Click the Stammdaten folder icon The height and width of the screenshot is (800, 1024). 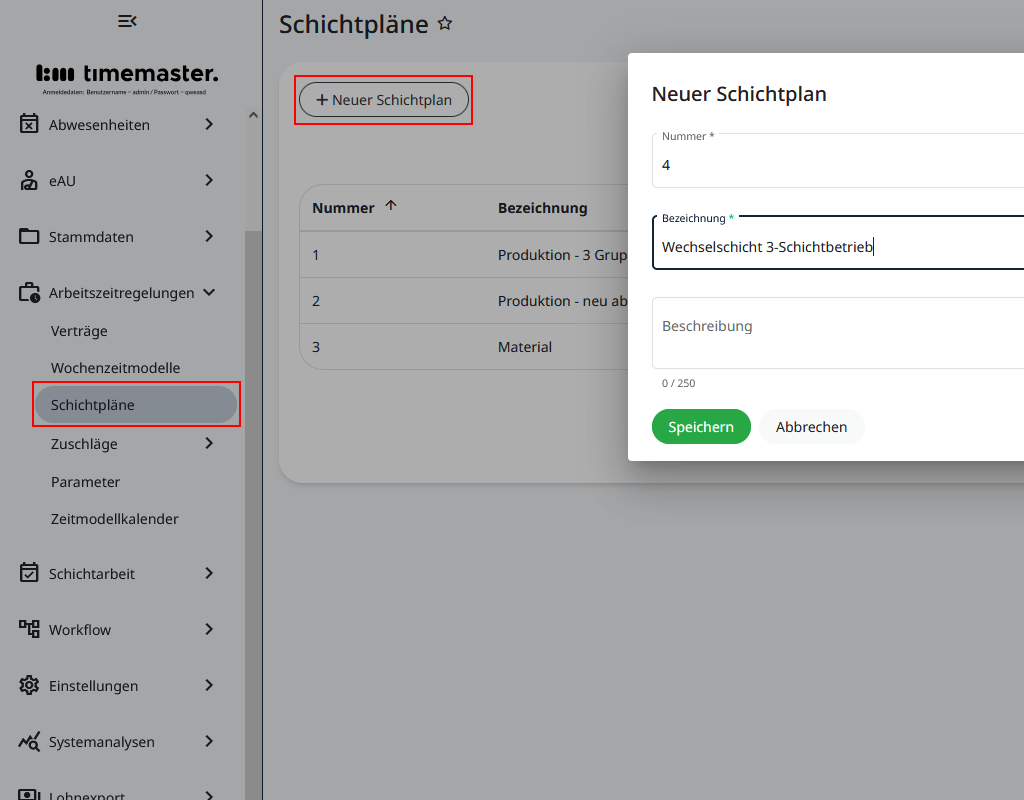coord(27,237)
